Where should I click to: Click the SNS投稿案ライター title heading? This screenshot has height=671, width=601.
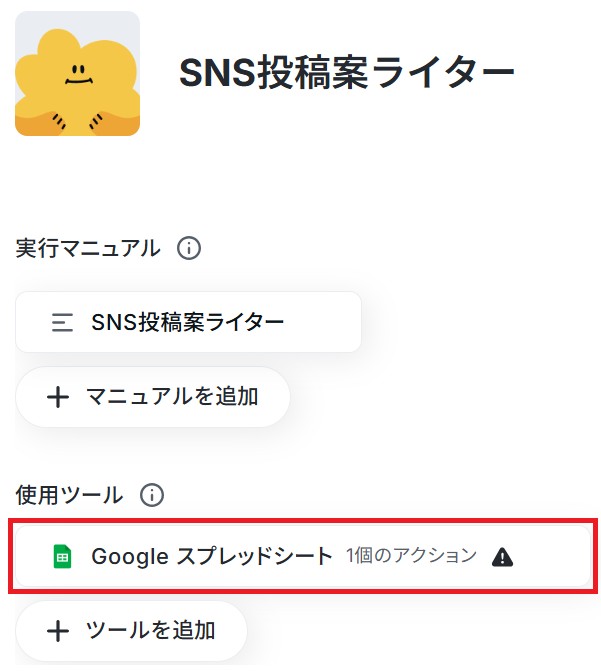(x=347, y=73)
